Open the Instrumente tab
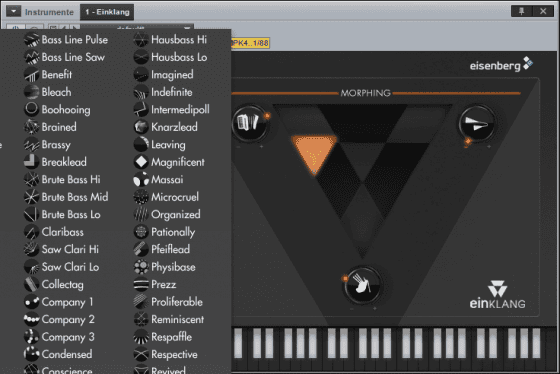This screenshot has width=560, height=374. [x=49, y=12]
